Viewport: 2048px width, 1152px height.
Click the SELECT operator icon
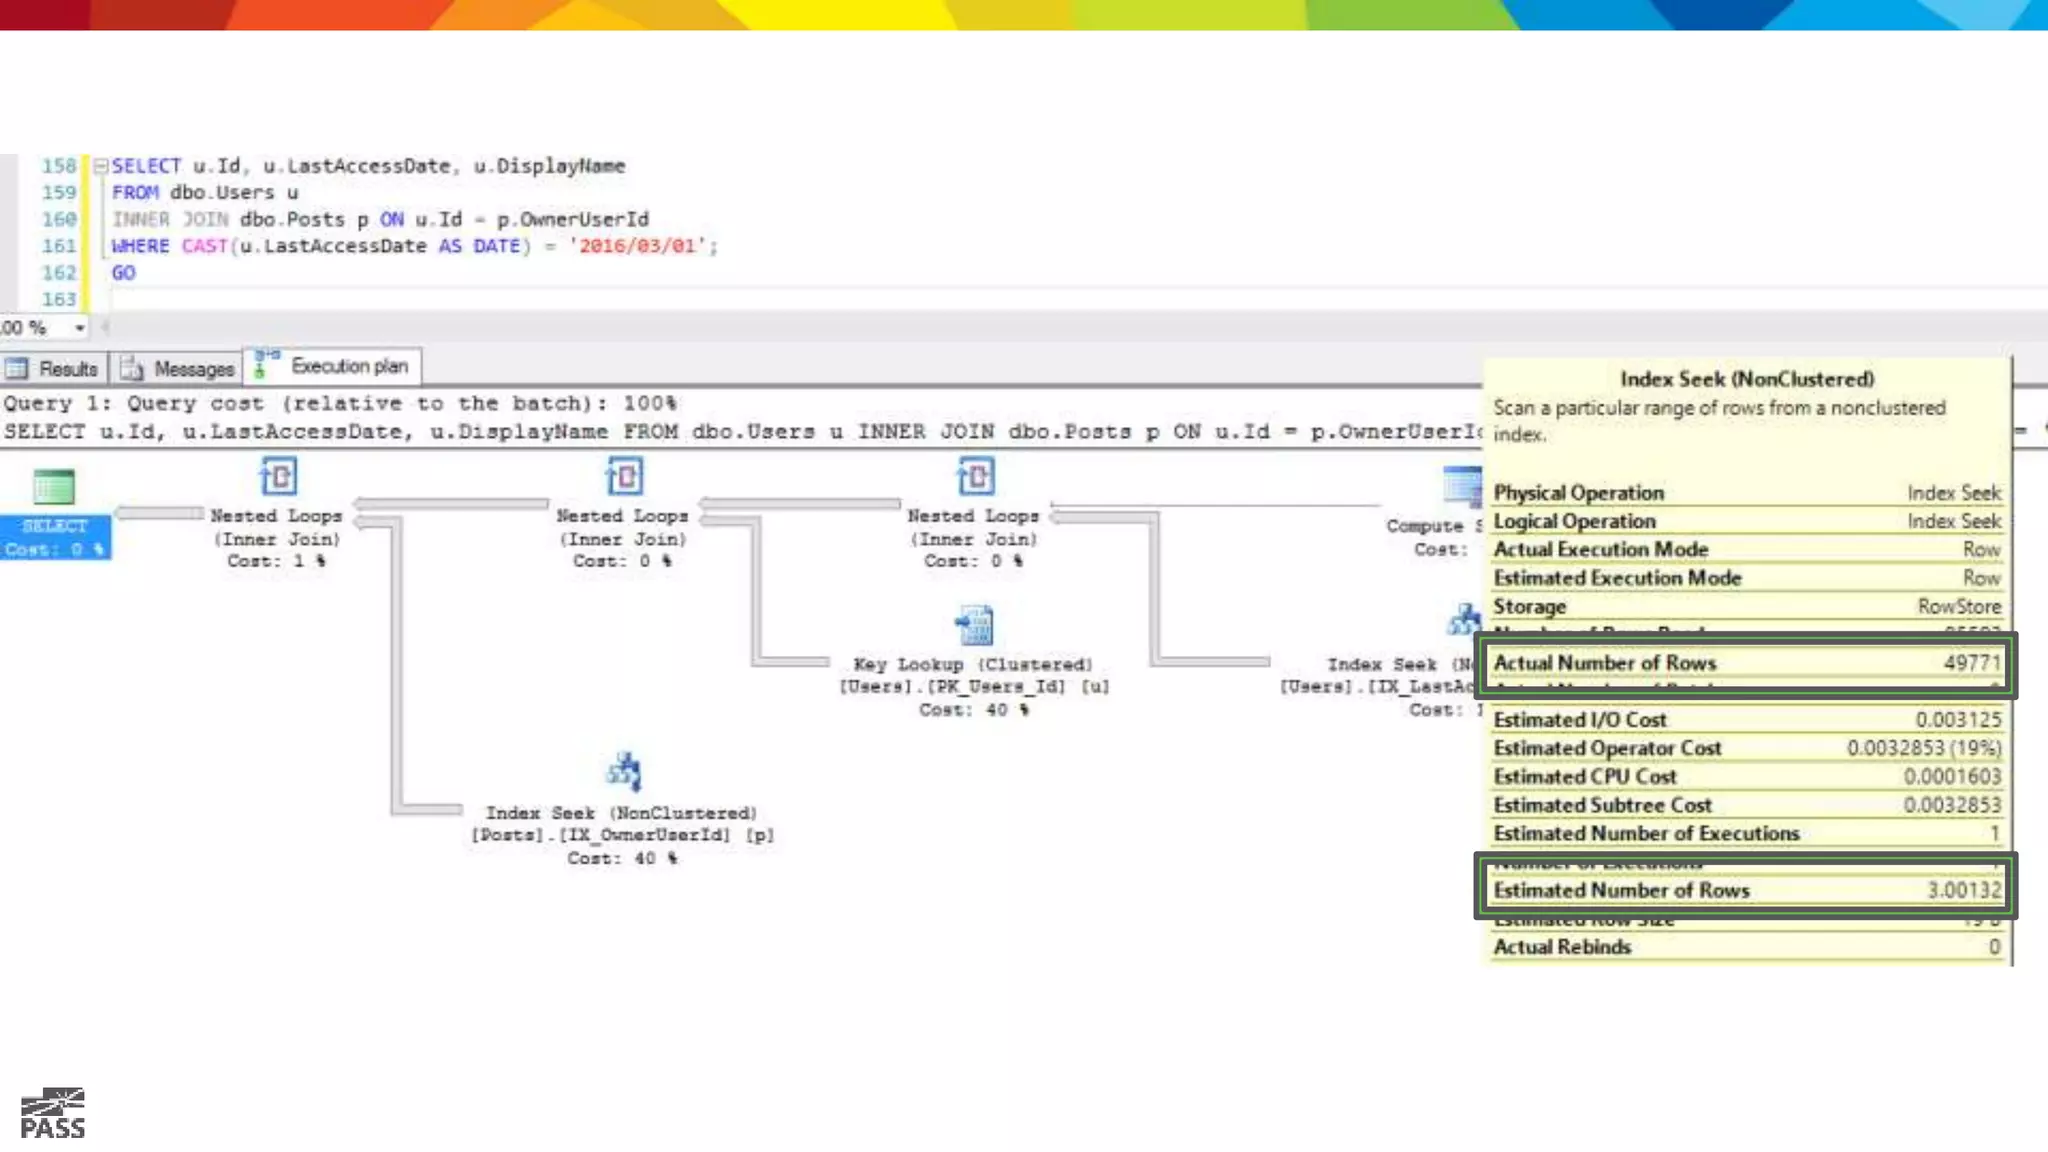53,487
